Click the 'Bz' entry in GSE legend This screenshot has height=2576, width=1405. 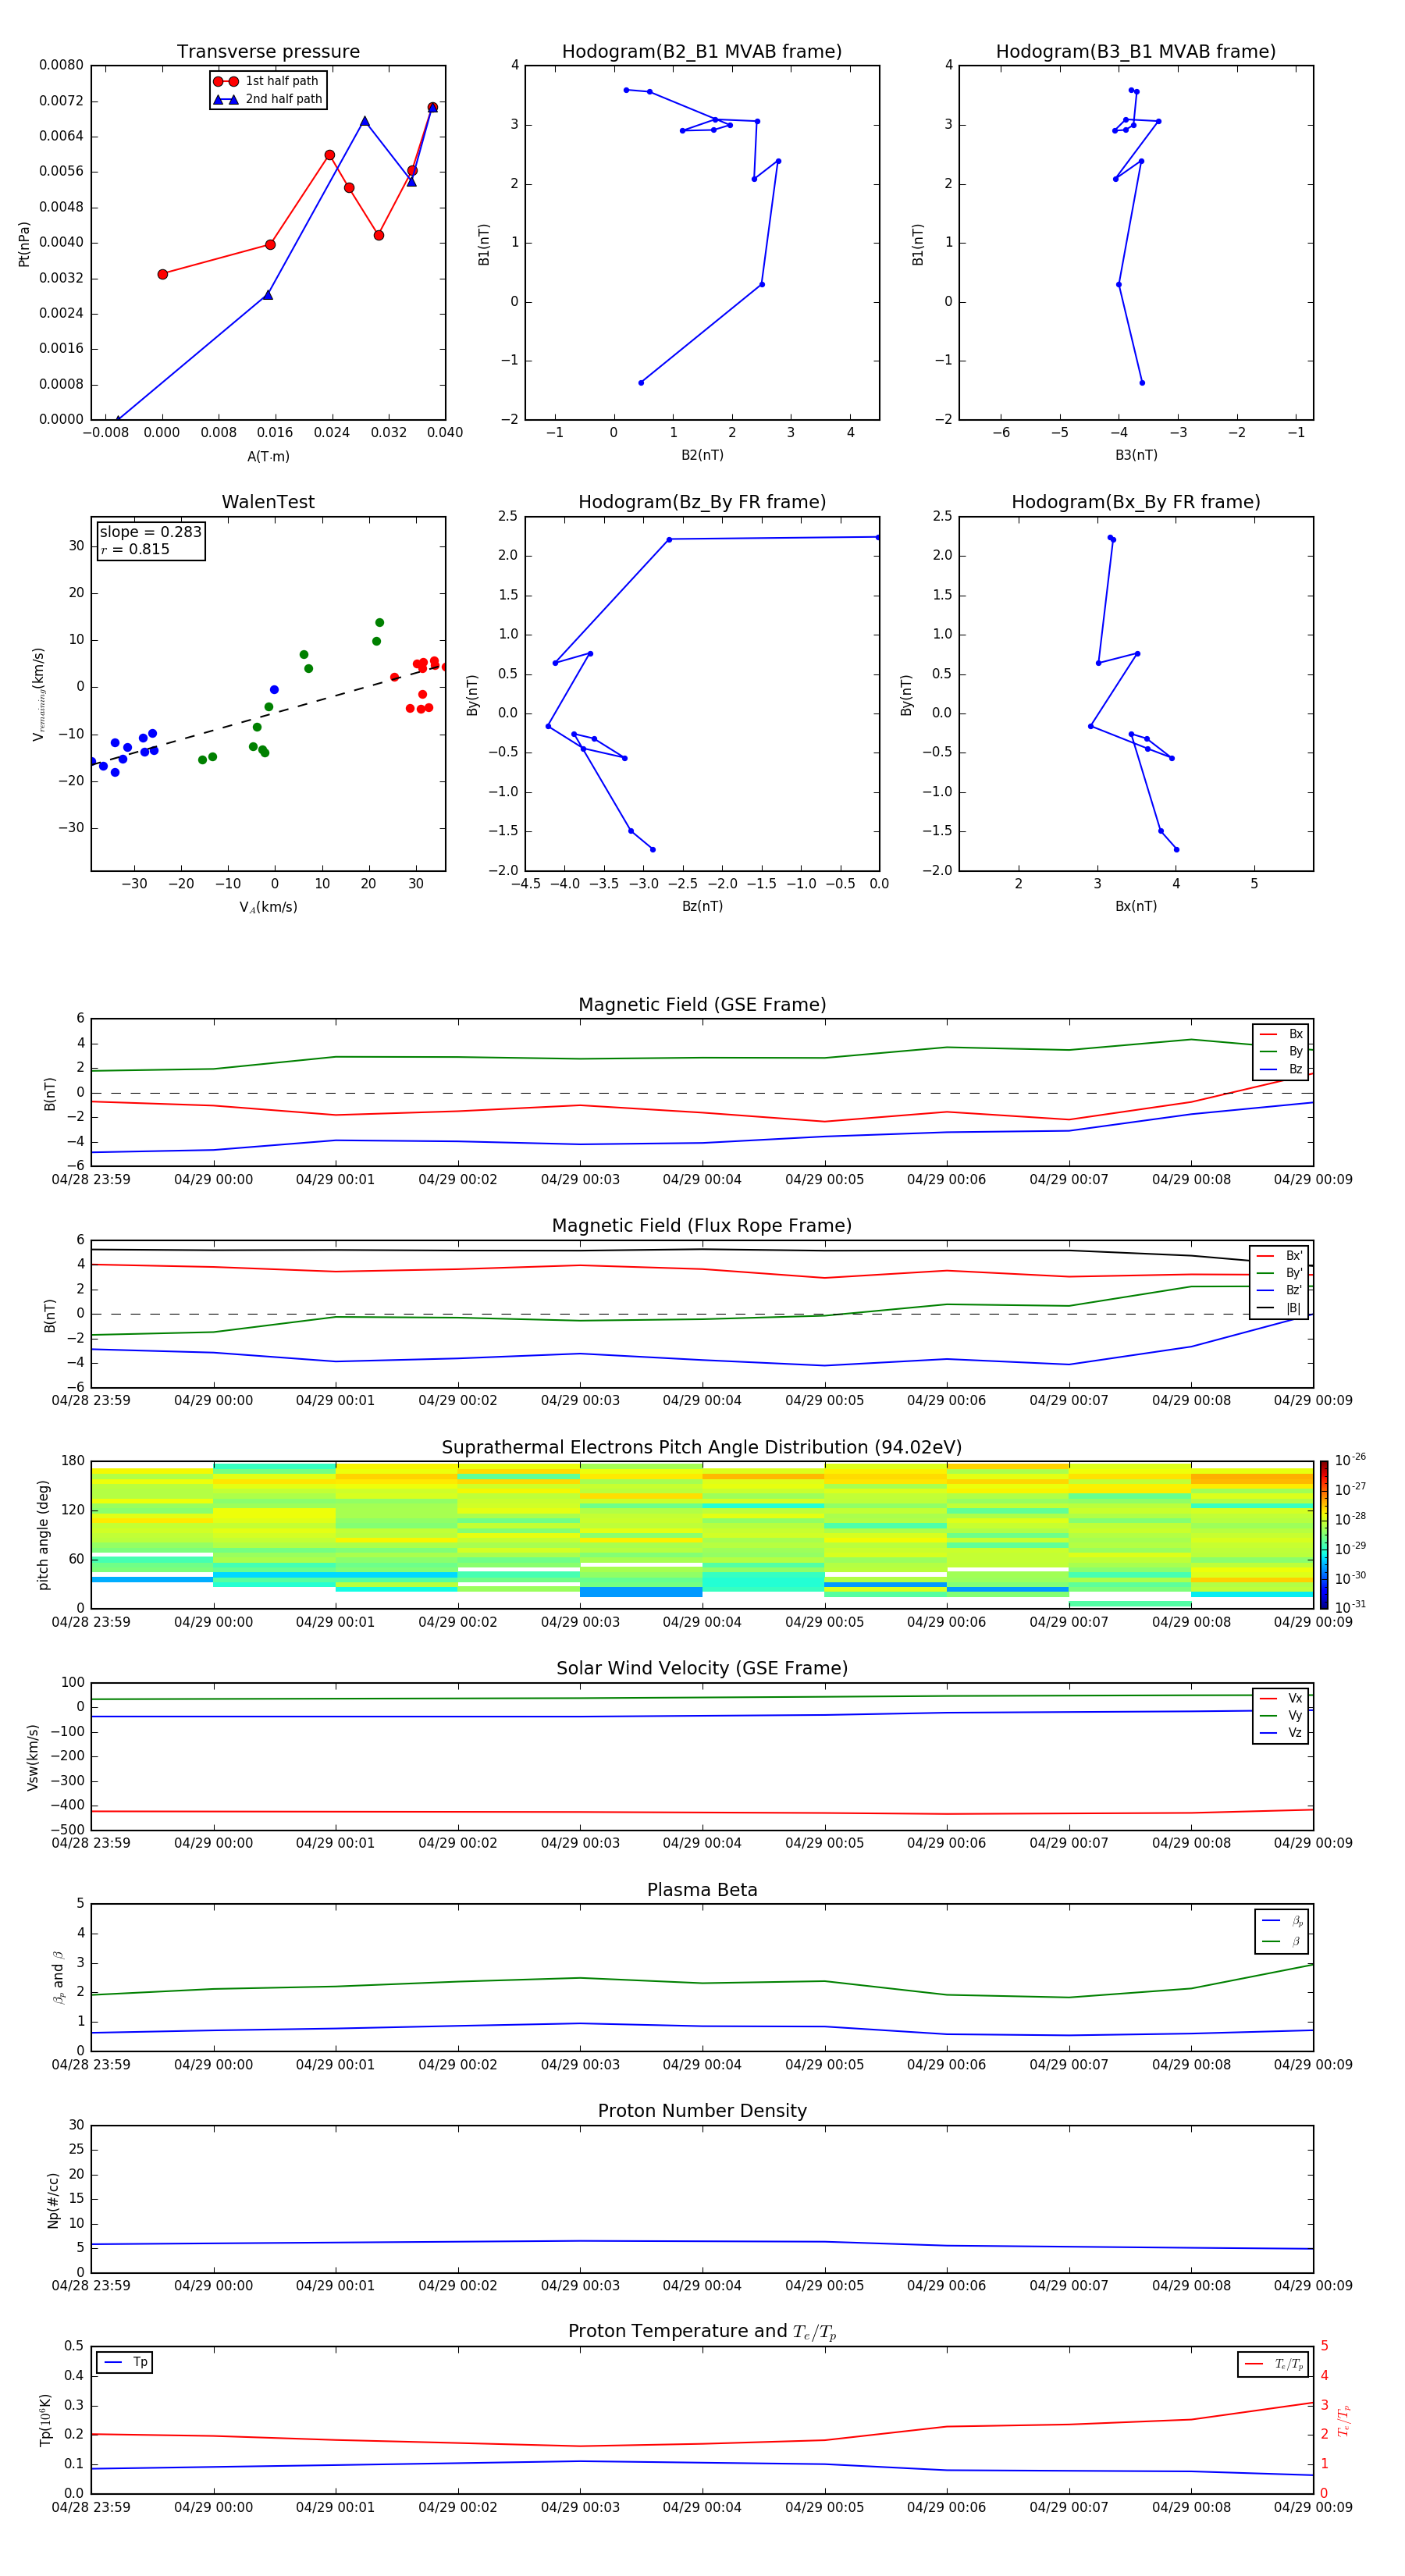click(x=1282, y=1070)
